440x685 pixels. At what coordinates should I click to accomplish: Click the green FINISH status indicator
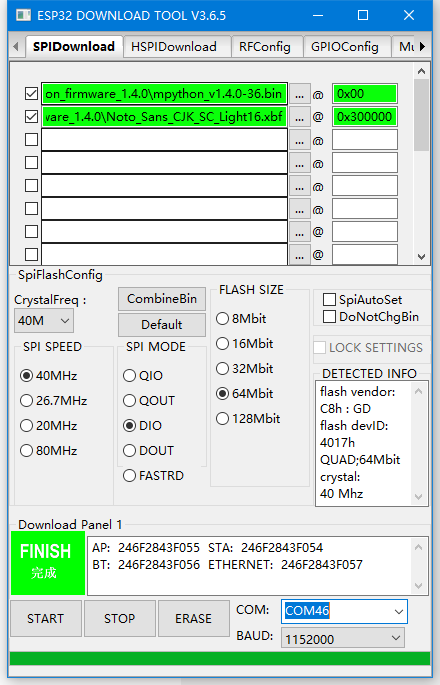(x=48, y=563)
